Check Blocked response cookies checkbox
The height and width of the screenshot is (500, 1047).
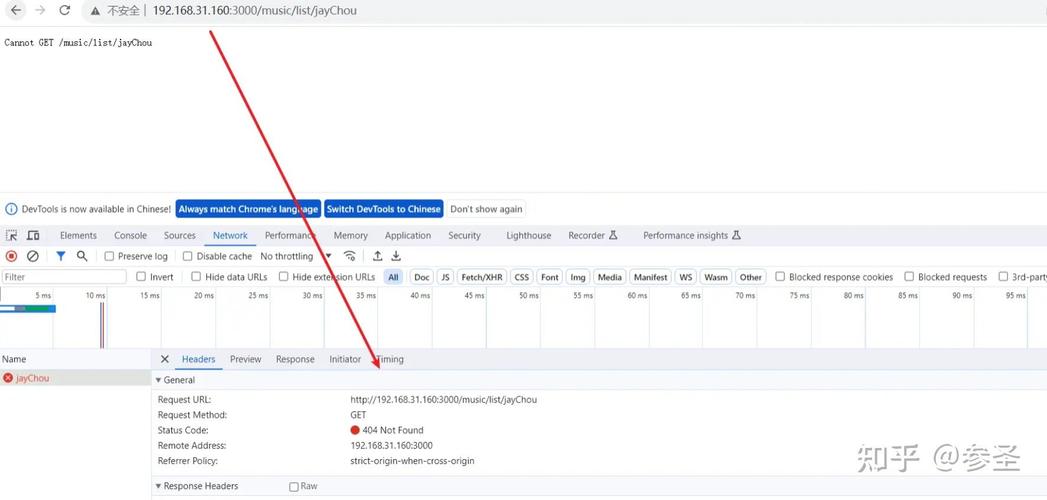click(780, 276)
